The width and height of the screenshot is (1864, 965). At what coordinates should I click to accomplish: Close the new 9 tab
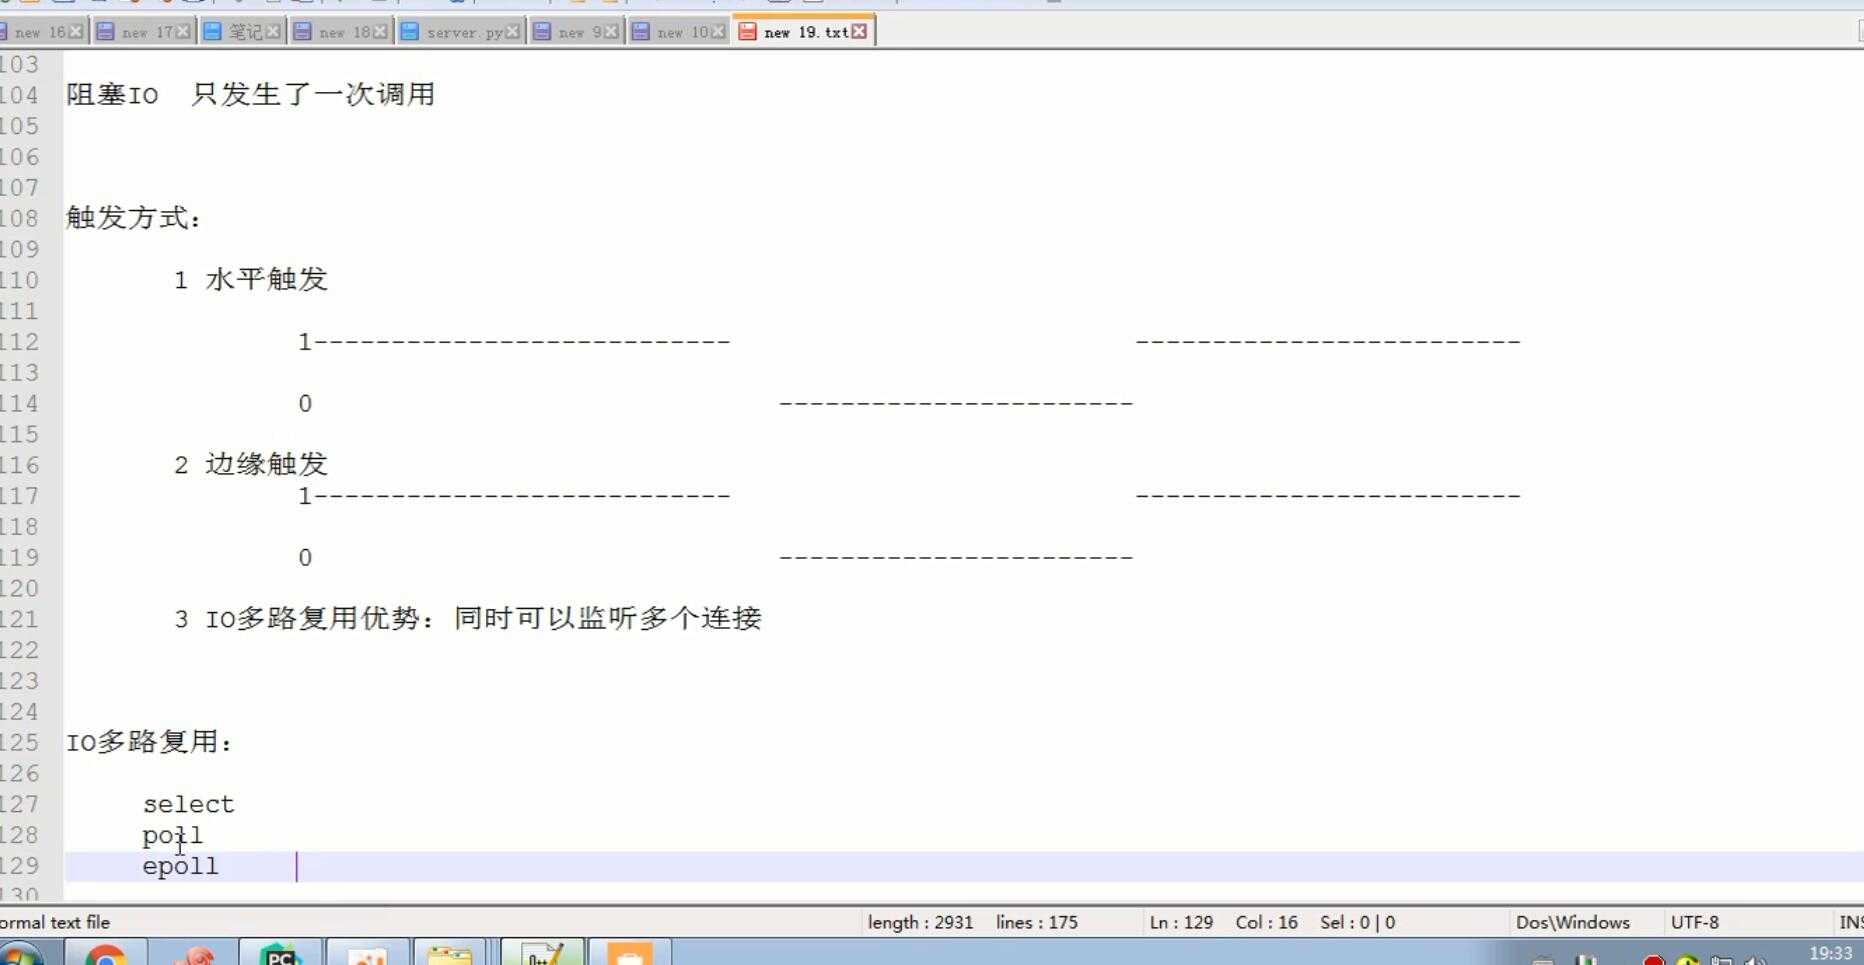[611, 32]
